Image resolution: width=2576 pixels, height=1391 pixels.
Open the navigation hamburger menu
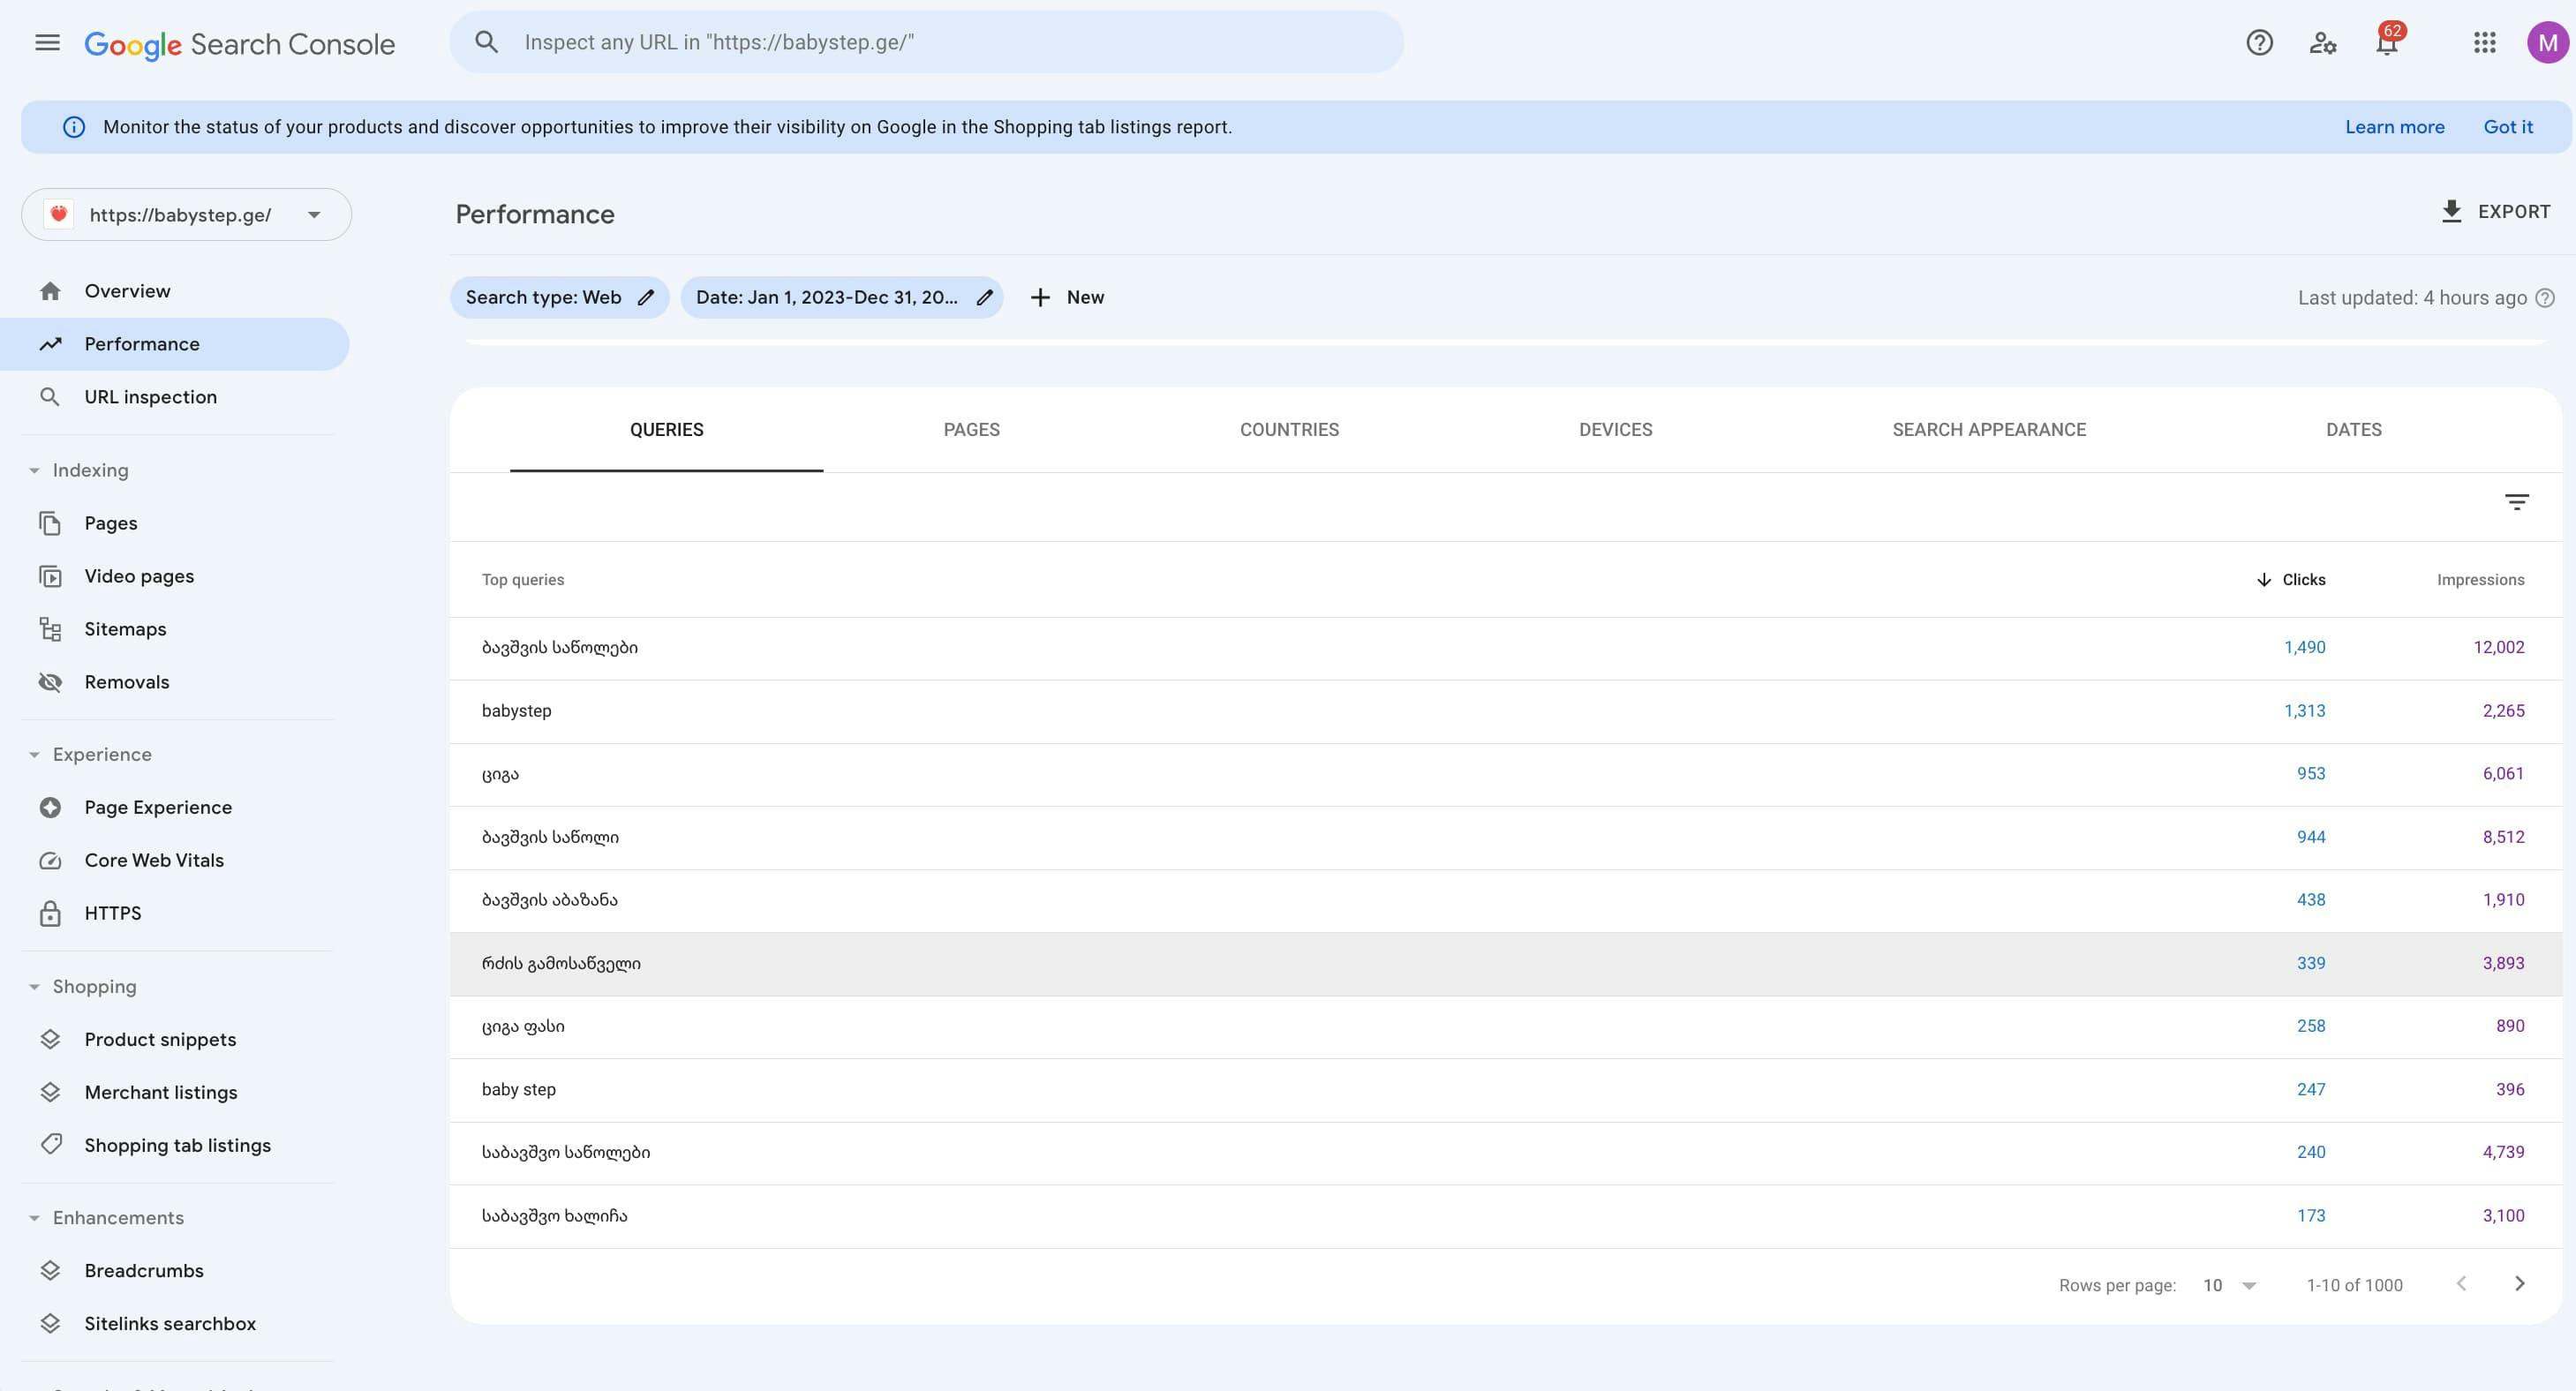click(x=47, y=42)
